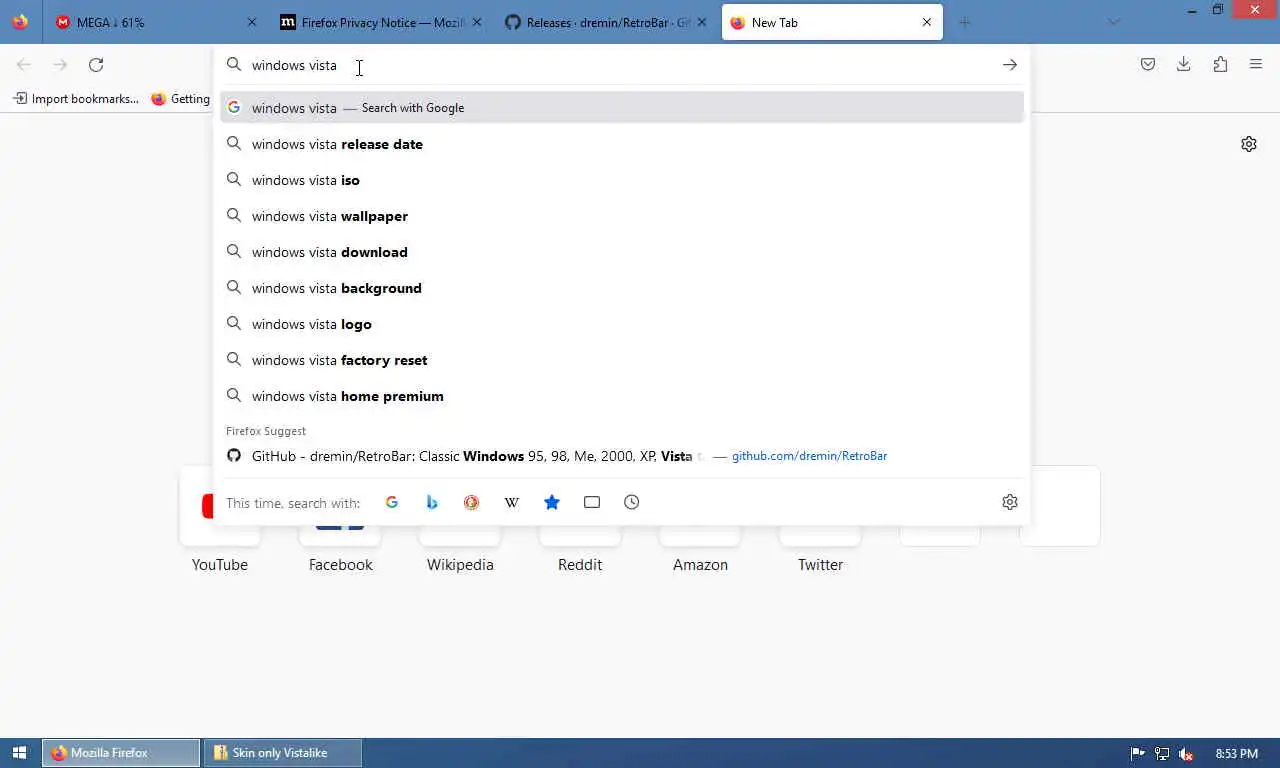Click the 8:53 PM taskbar clock
Screen dimensions: 1280x768
(x=1236, y=754)
